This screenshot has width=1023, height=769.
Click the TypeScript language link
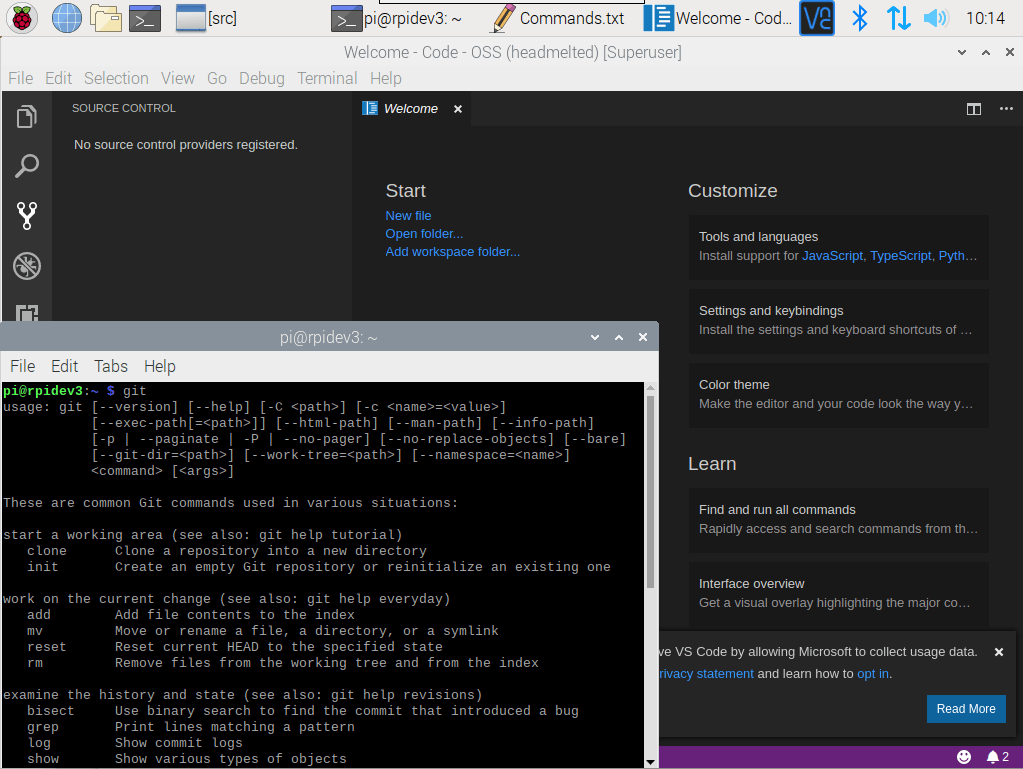(900, 256)
